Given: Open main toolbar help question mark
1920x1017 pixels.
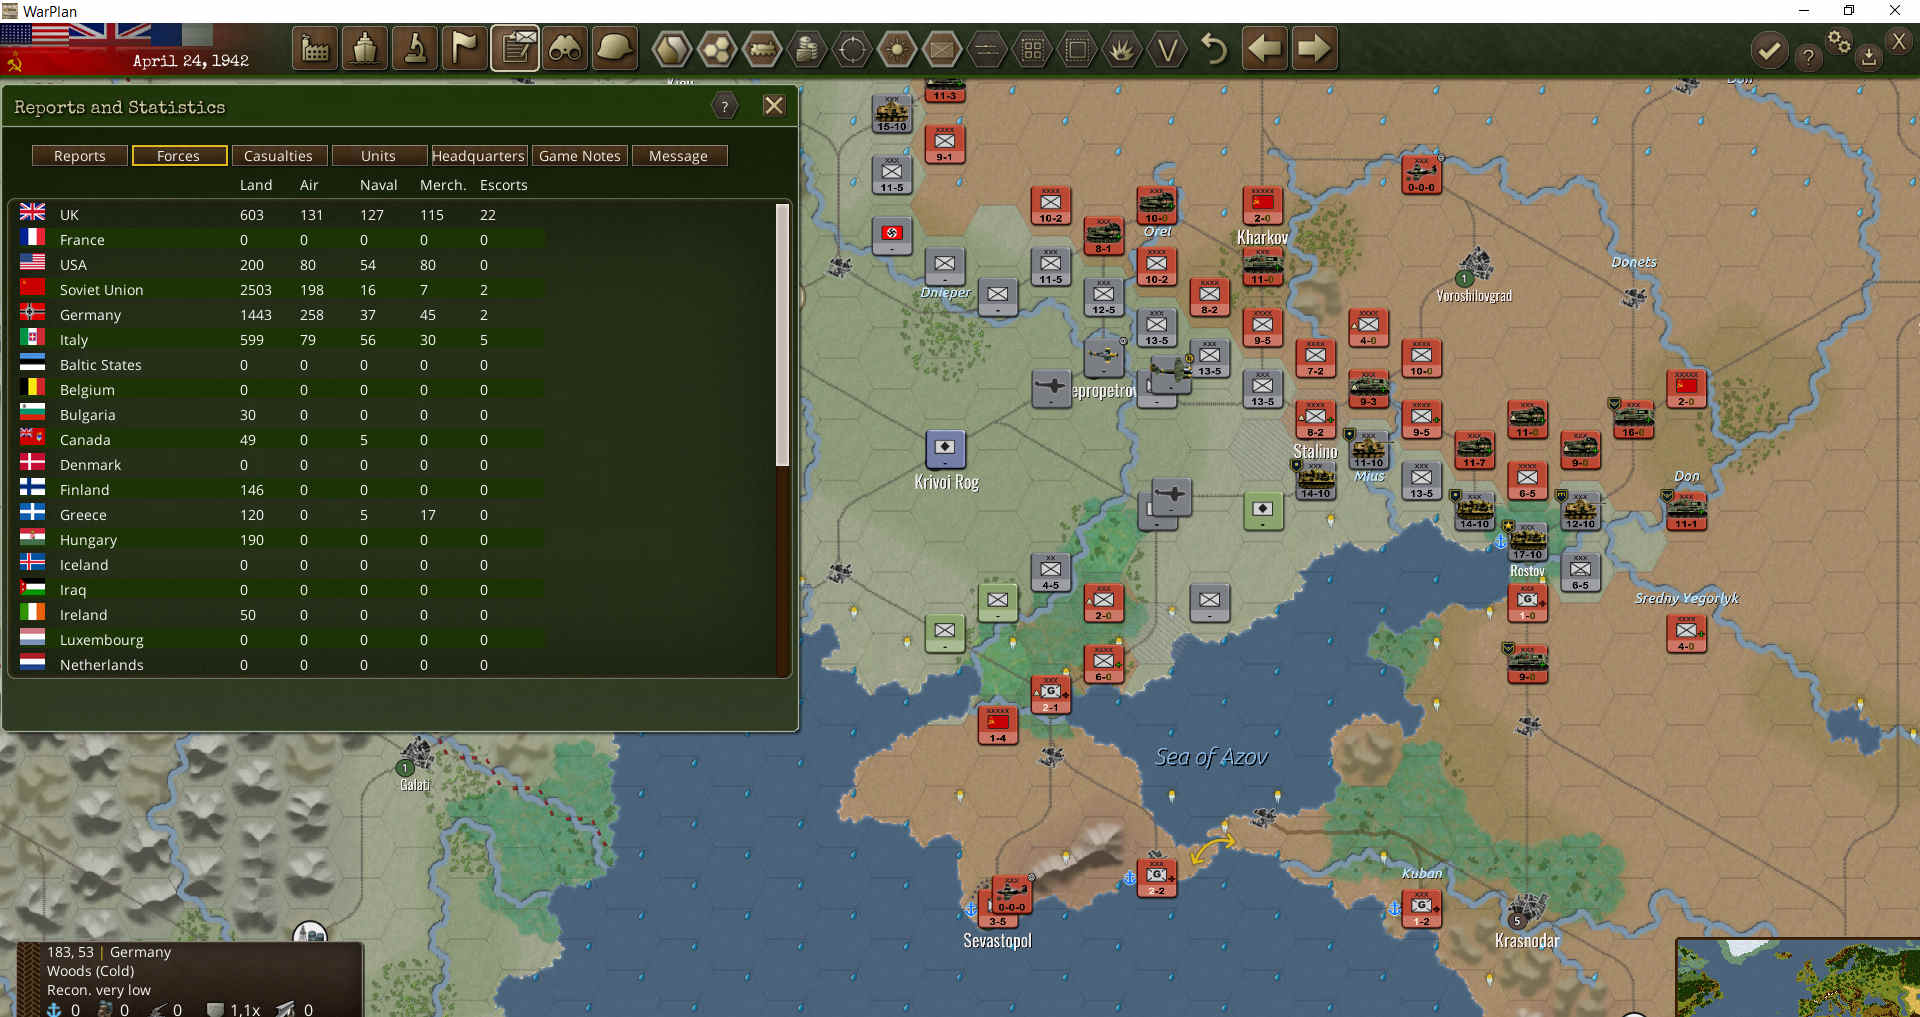Looking at the screenshot, I should click(x=1808, y=57).
